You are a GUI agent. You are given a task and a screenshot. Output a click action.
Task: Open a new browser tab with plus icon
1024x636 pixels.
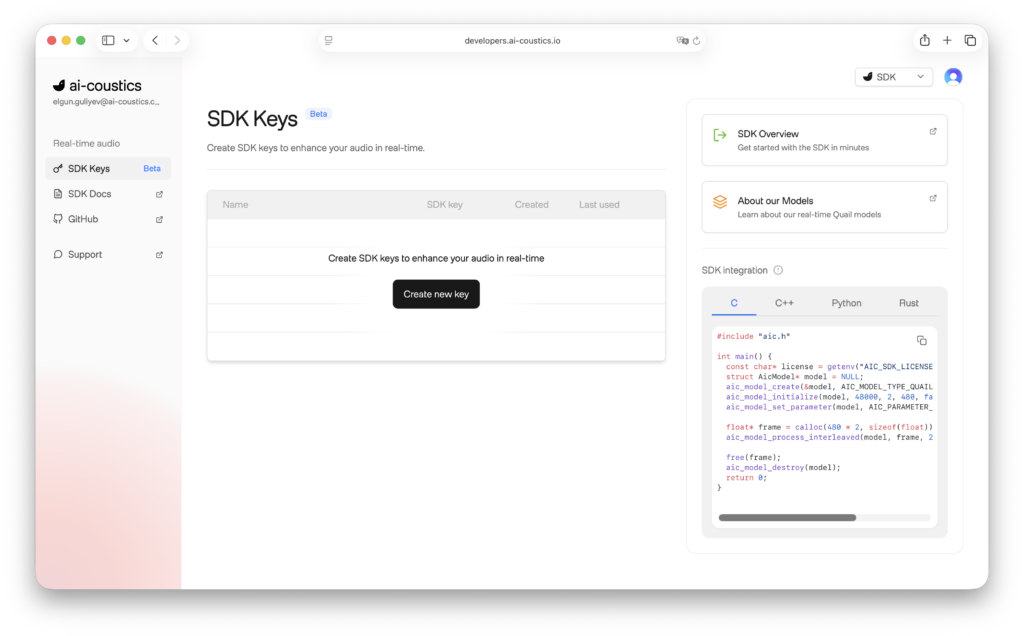point(947,40)
